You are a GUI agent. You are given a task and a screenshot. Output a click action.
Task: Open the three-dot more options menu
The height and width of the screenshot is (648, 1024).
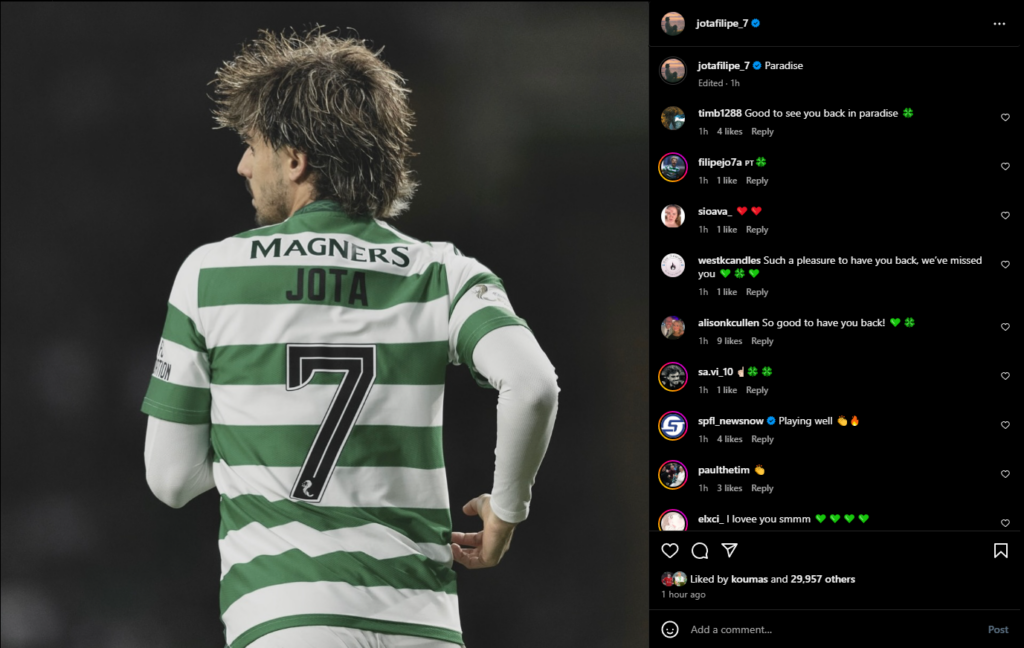click(x=999, y=24)
